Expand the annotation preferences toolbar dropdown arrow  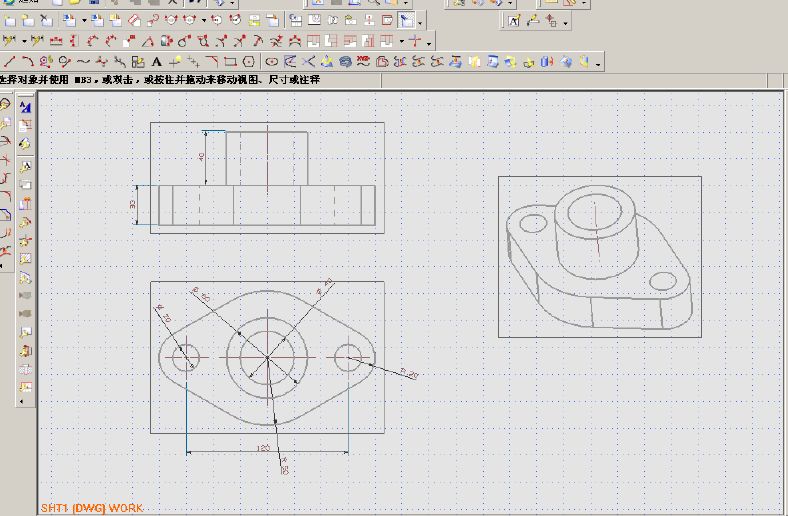pos(565,23)
